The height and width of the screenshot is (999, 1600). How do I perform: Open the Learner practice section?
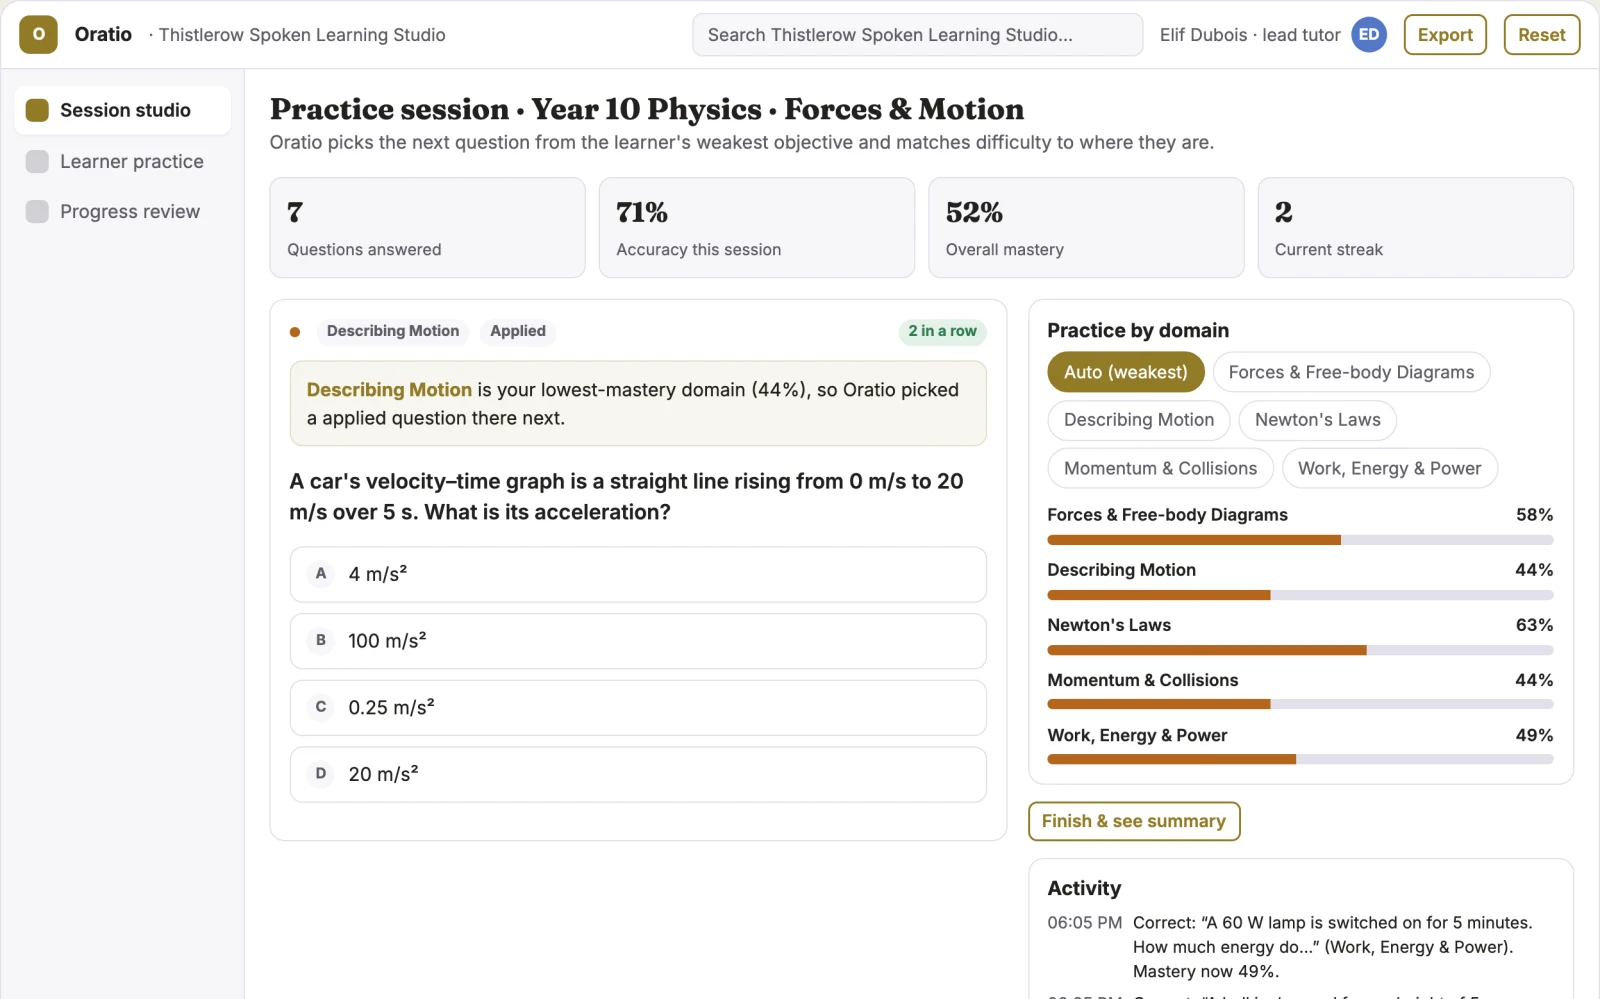click(x=122, y=161)
